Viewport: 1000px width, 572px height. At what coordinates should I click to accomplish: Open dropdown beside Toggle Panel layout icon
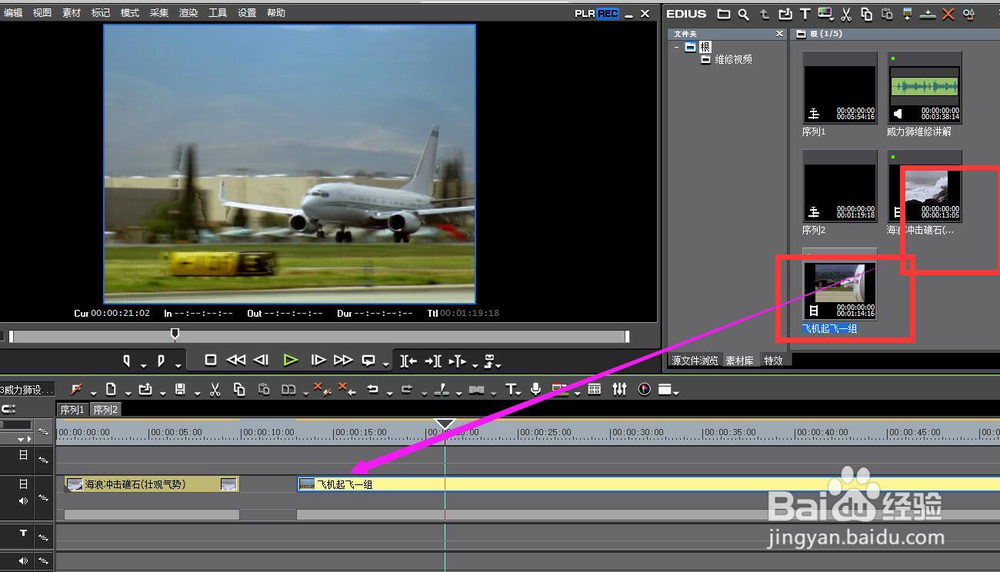[675, 393]
